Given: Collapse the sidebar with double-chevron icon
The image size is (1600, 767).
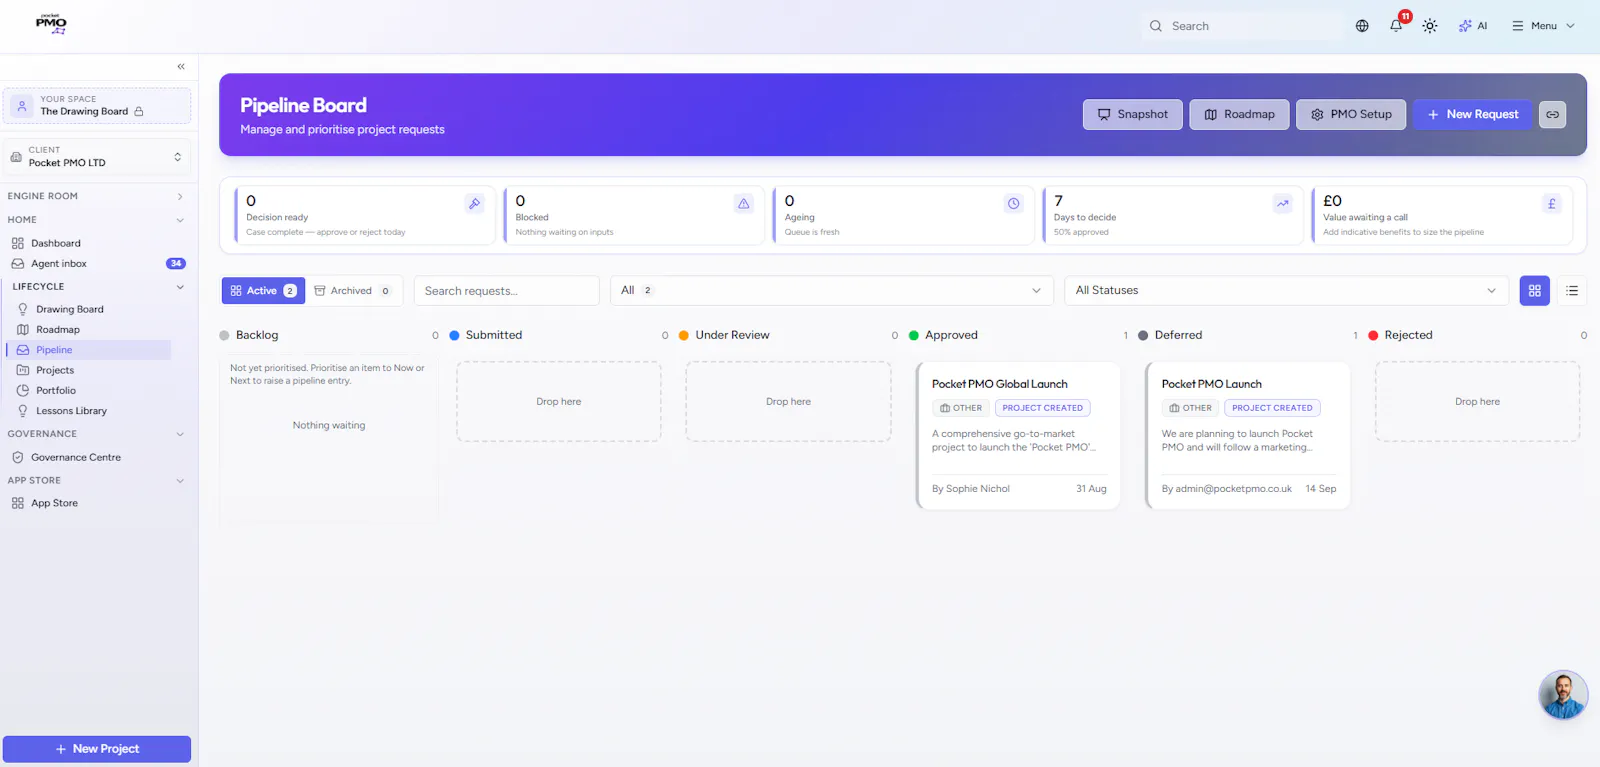Looking at the screenshot, I should pyautogui.click(x=181, y=67).
